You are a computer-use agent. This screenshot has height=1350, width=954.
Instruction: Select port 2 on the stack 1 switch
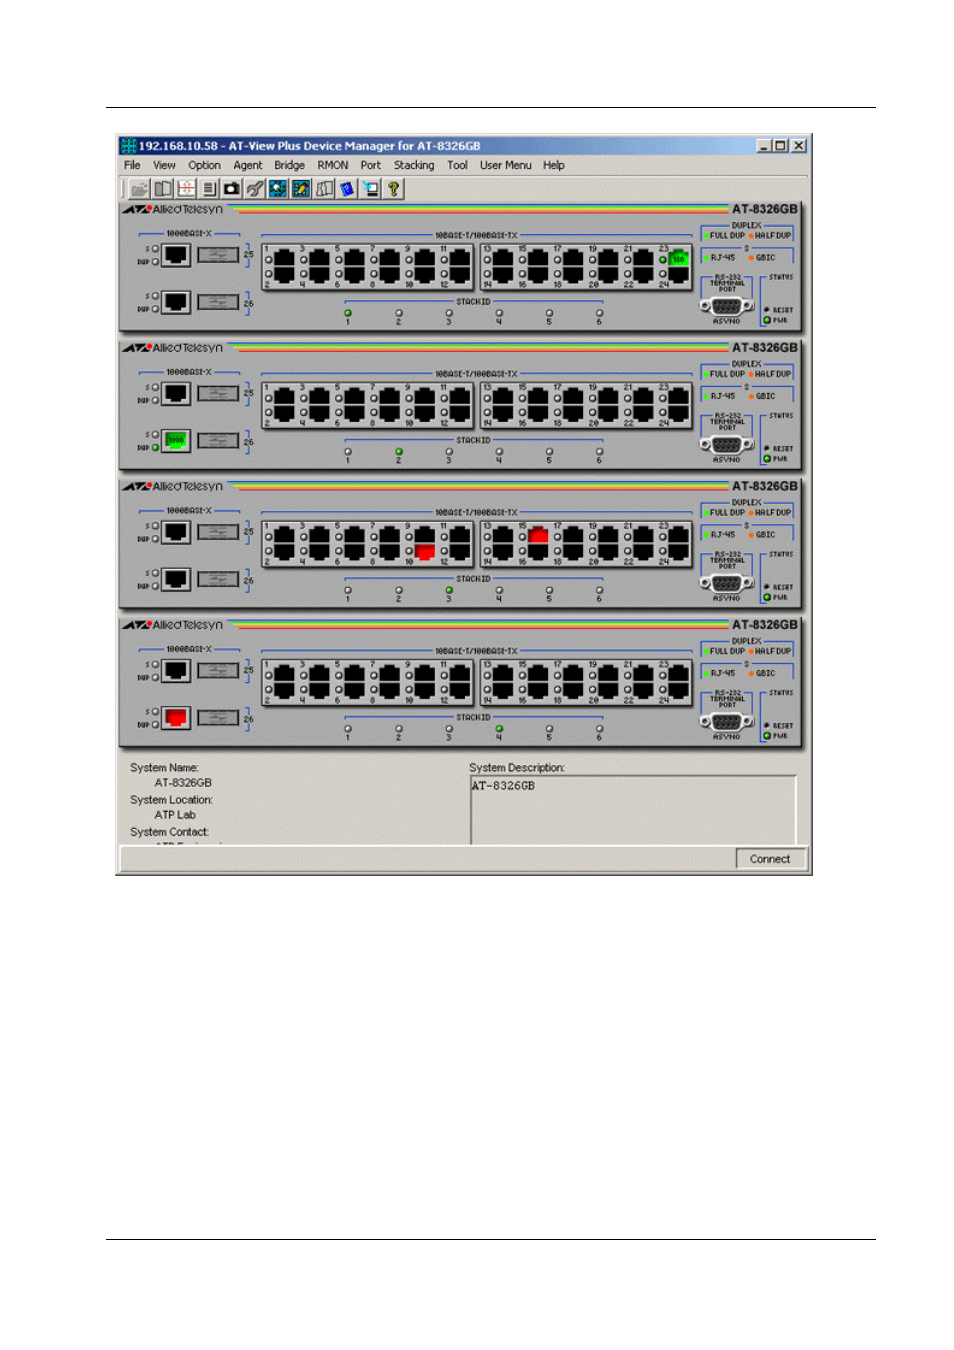284,274
